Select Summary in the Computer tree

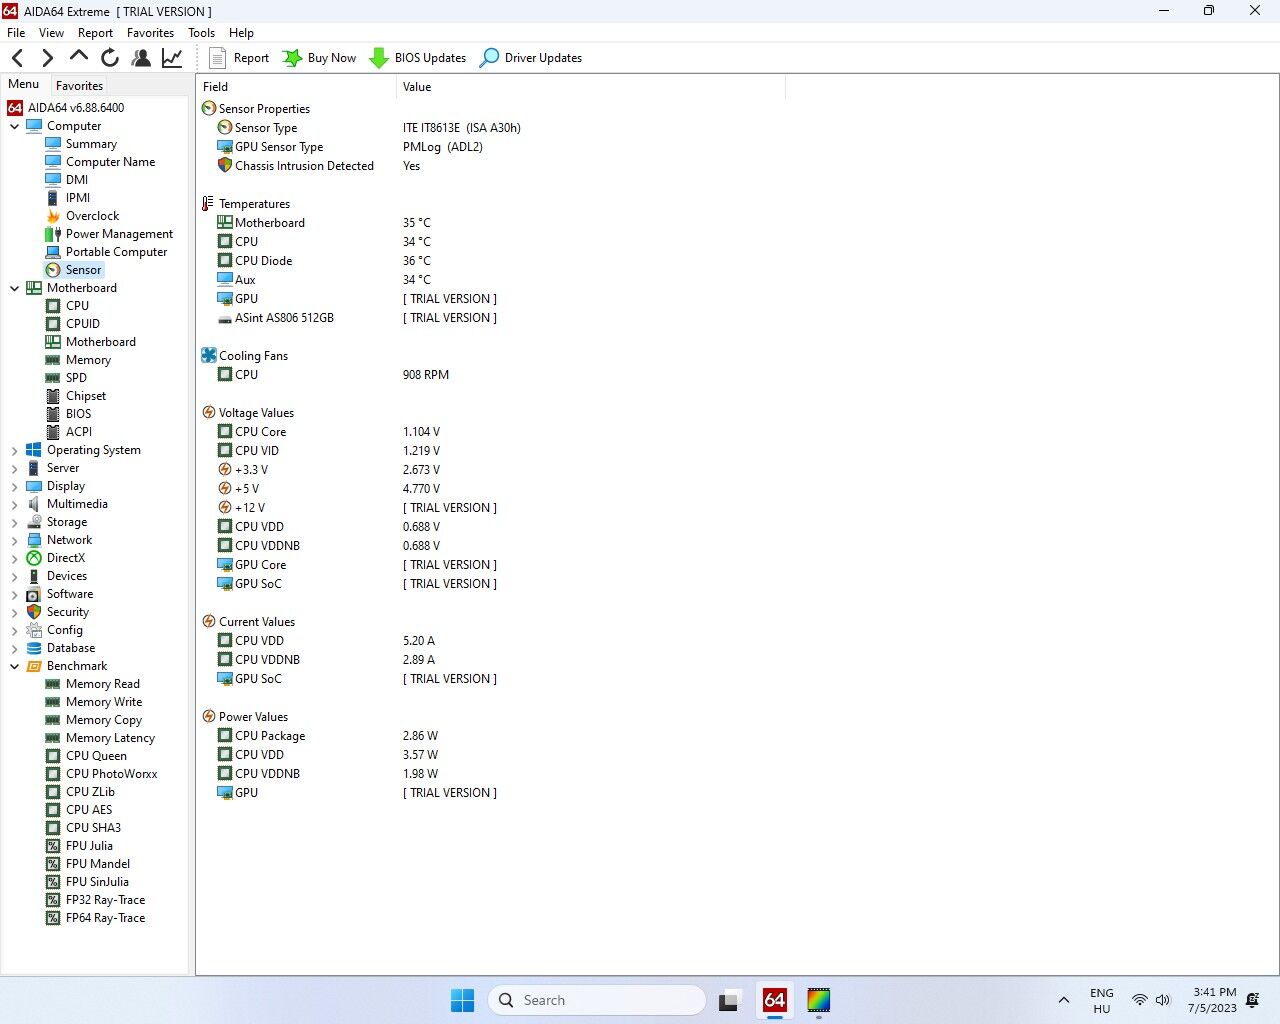[x=91, y=144]
